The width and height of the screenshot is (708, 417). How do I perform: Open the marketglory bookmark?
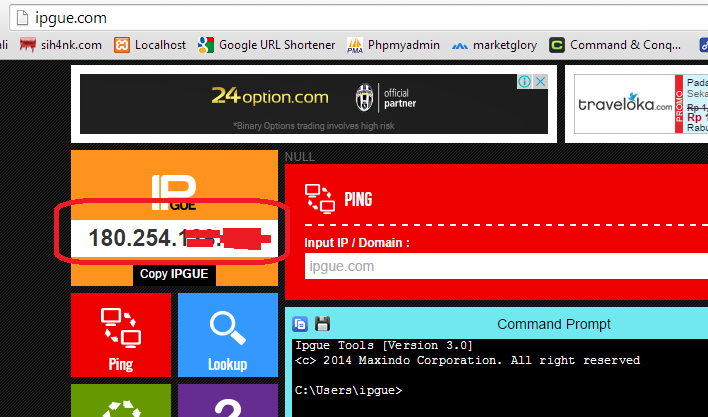coord(494,45)
